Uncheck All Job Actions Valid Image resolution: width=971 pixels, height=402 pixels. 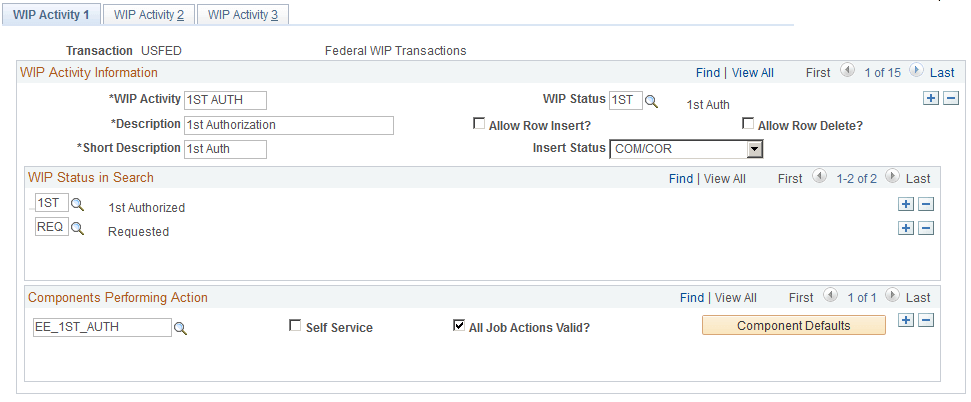click(459, 325)
